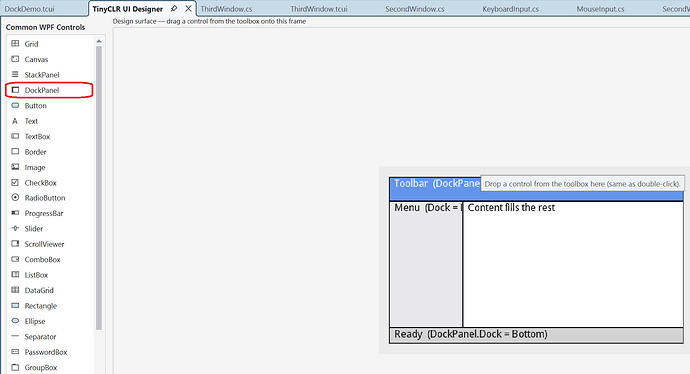
Task: Click the Button label in toolbox
Action: click(35, 106)
